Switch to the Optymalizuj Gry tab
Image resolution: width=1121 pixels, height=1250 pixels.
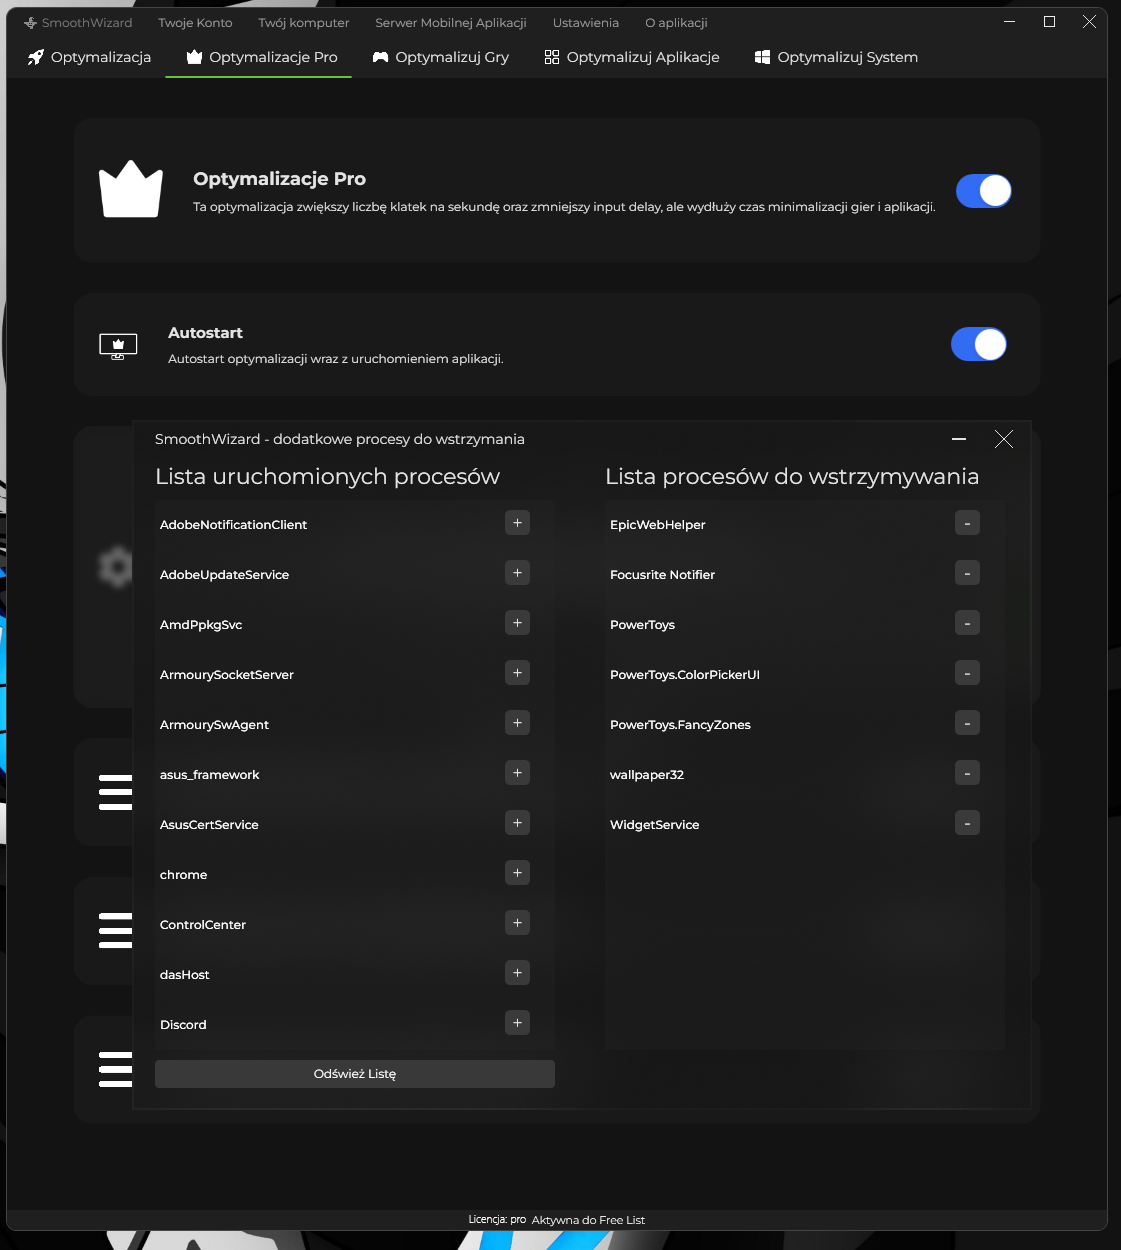point(441,57)
